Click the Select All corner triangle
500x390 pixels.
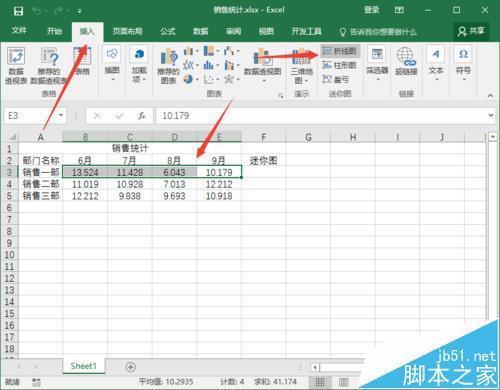12,137
